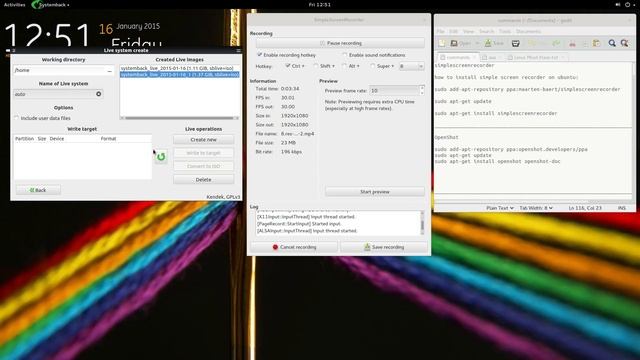Viewport: 640px width, 360px height.
Task: Open the working directory browse button
Action: click(x=109, y=71)
